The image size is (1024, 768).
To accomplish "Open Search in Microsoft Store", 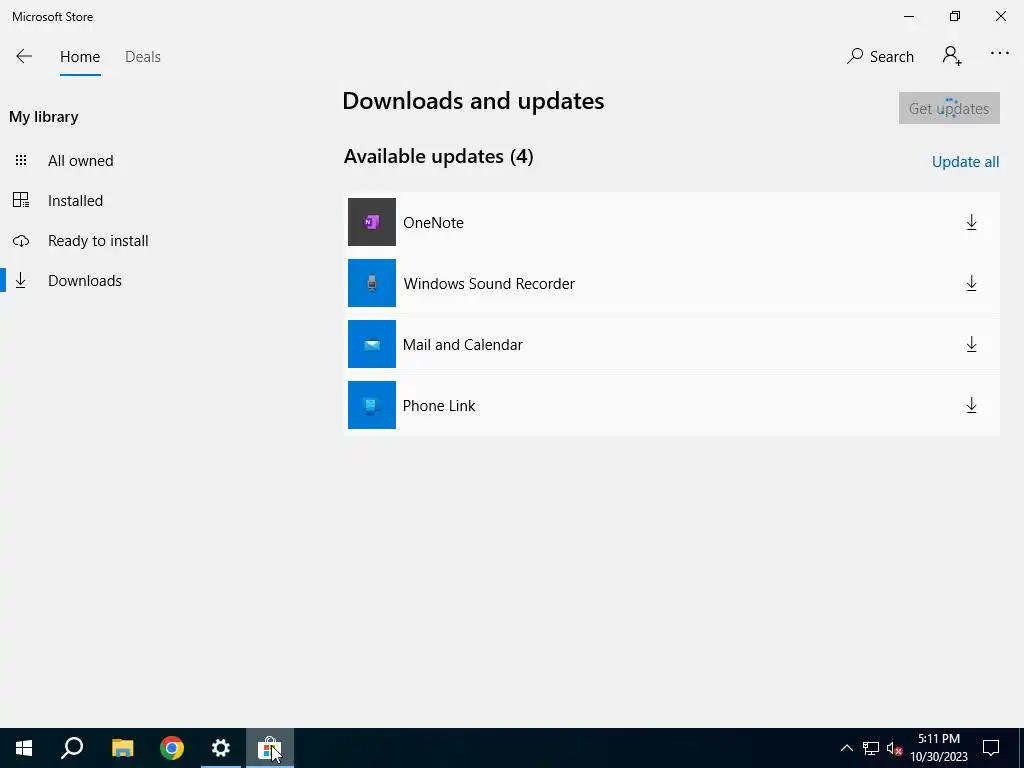I will 880,56.
